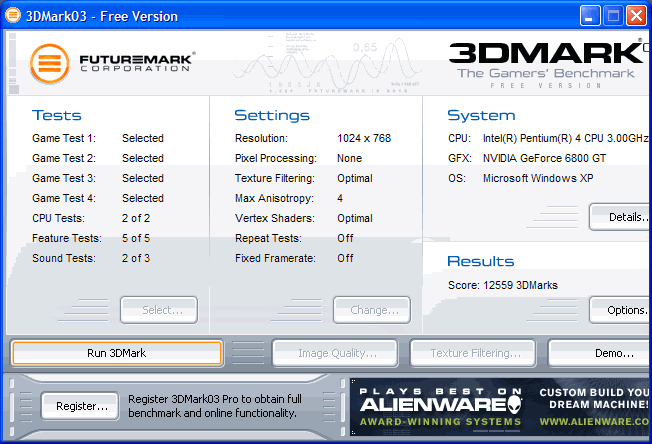Open the Select tests dialog

[159, 310]
